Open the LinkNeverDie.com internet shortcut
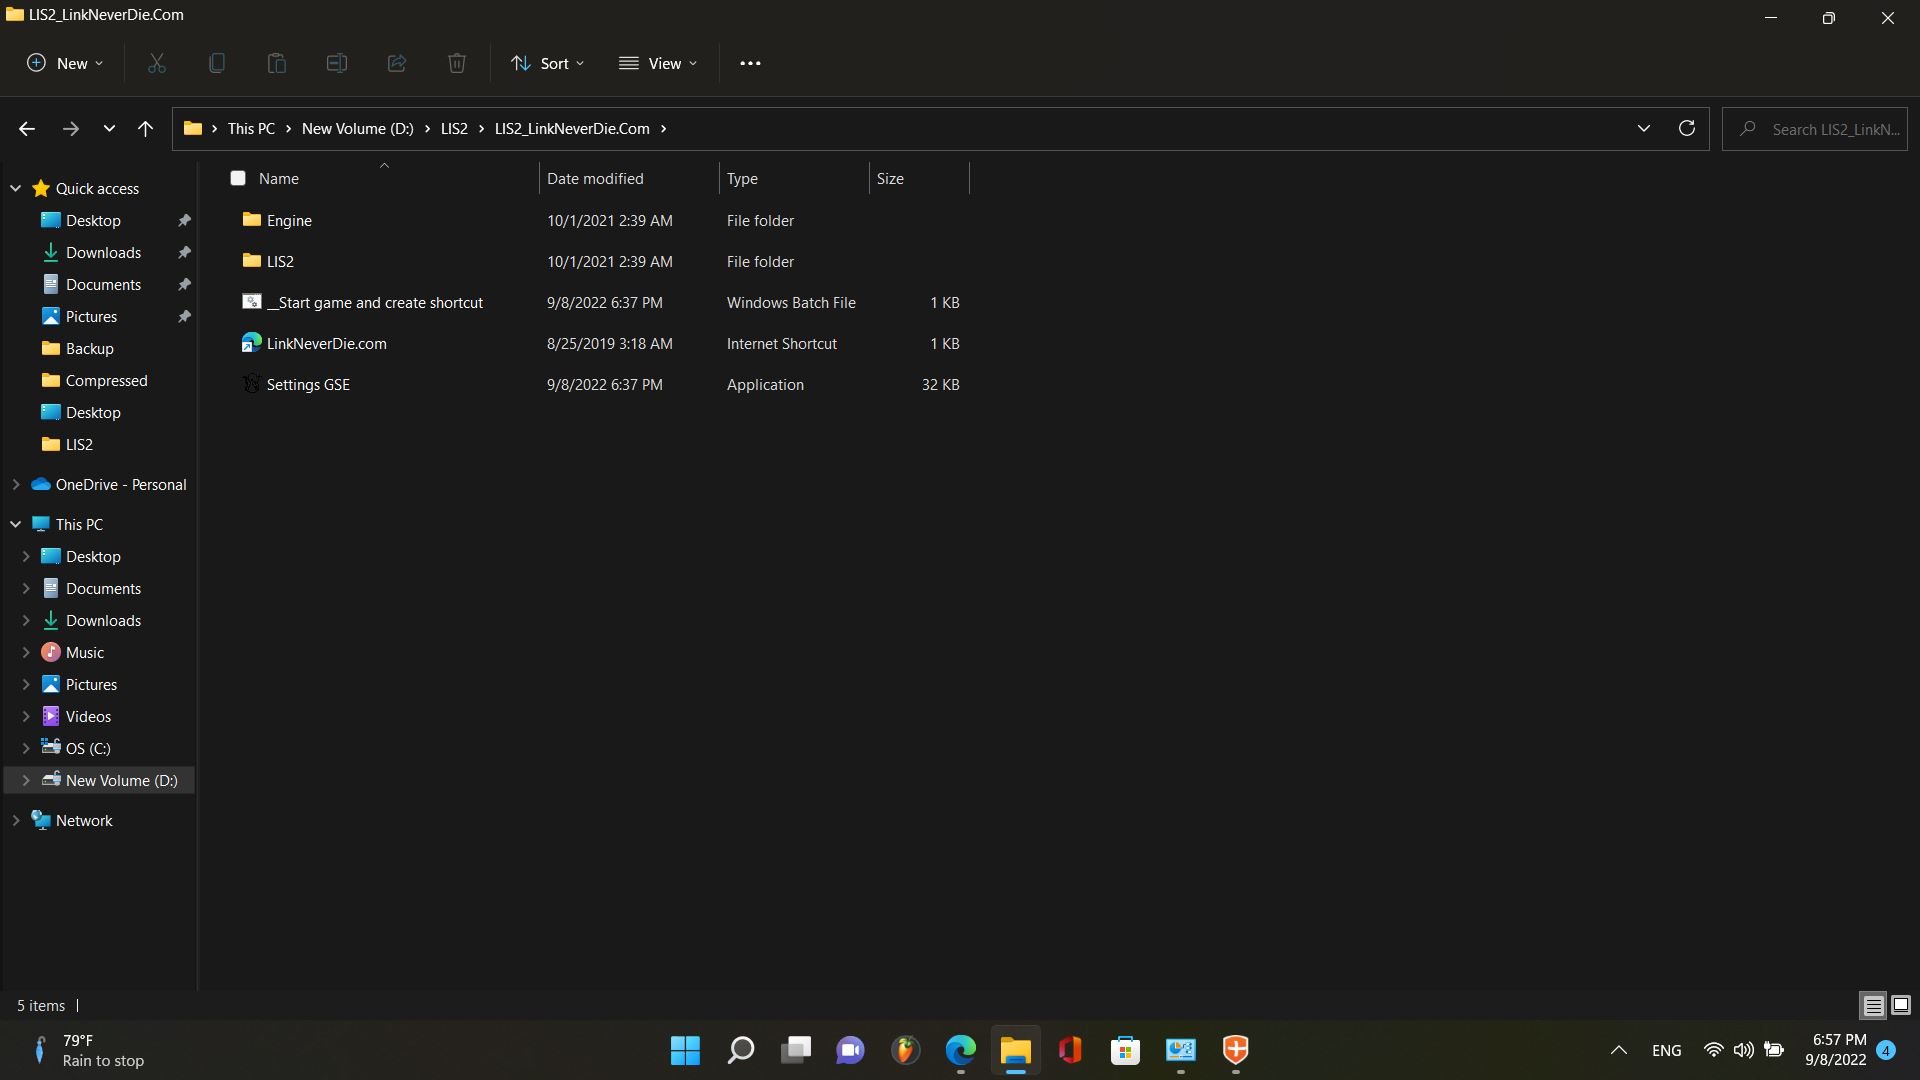 click(x=326, y=343)
